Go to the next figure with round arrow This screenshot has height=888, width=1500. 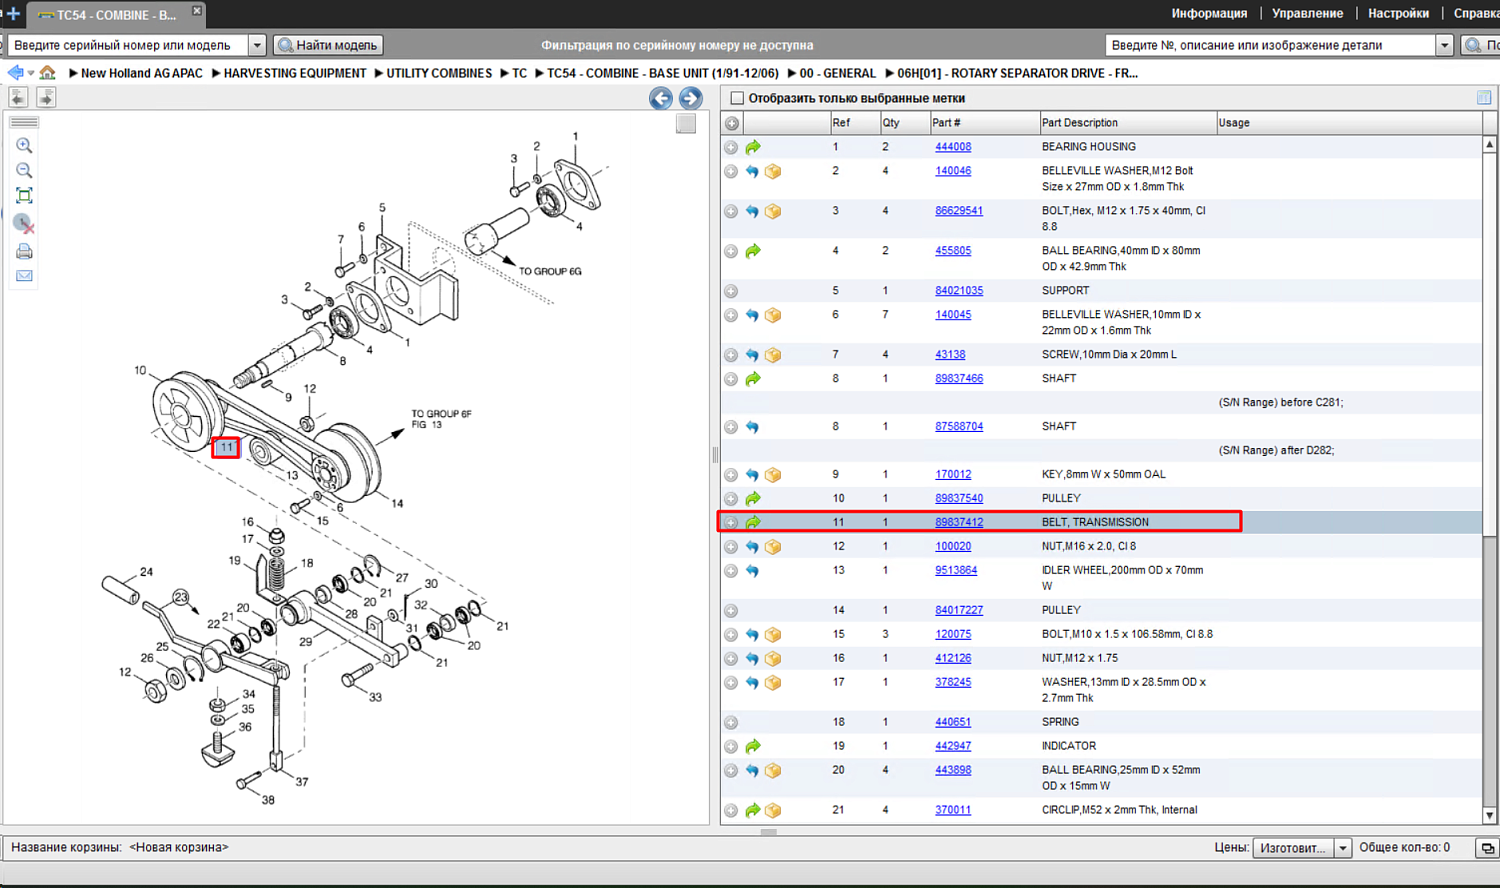(690, 98)
